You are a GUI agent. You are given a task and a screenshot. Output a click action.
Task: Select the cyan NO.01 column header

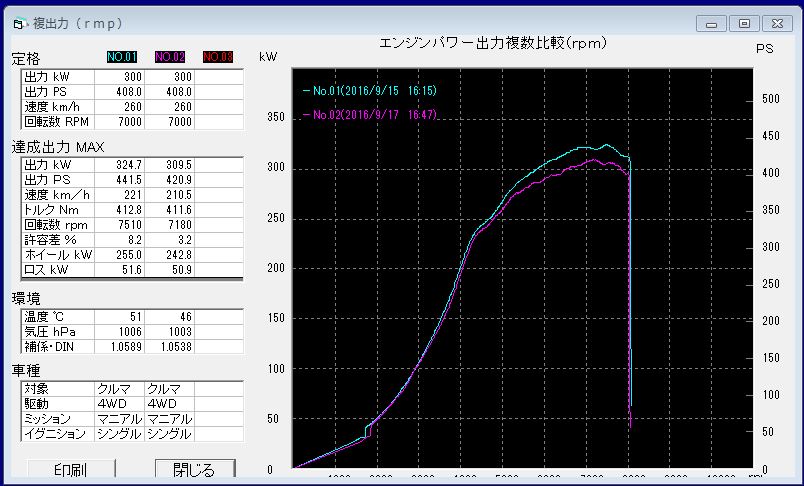(120, 57)
